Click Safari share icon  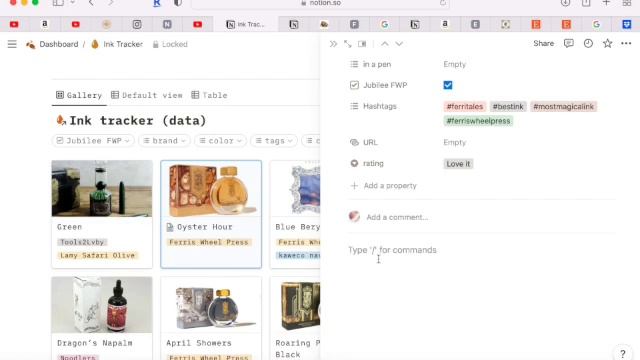coord(586,2)
